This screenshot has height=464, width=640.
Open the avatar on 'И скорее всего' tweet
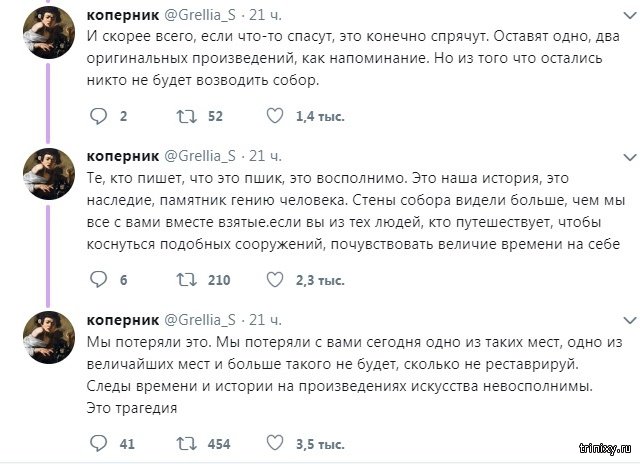(46, 30)
